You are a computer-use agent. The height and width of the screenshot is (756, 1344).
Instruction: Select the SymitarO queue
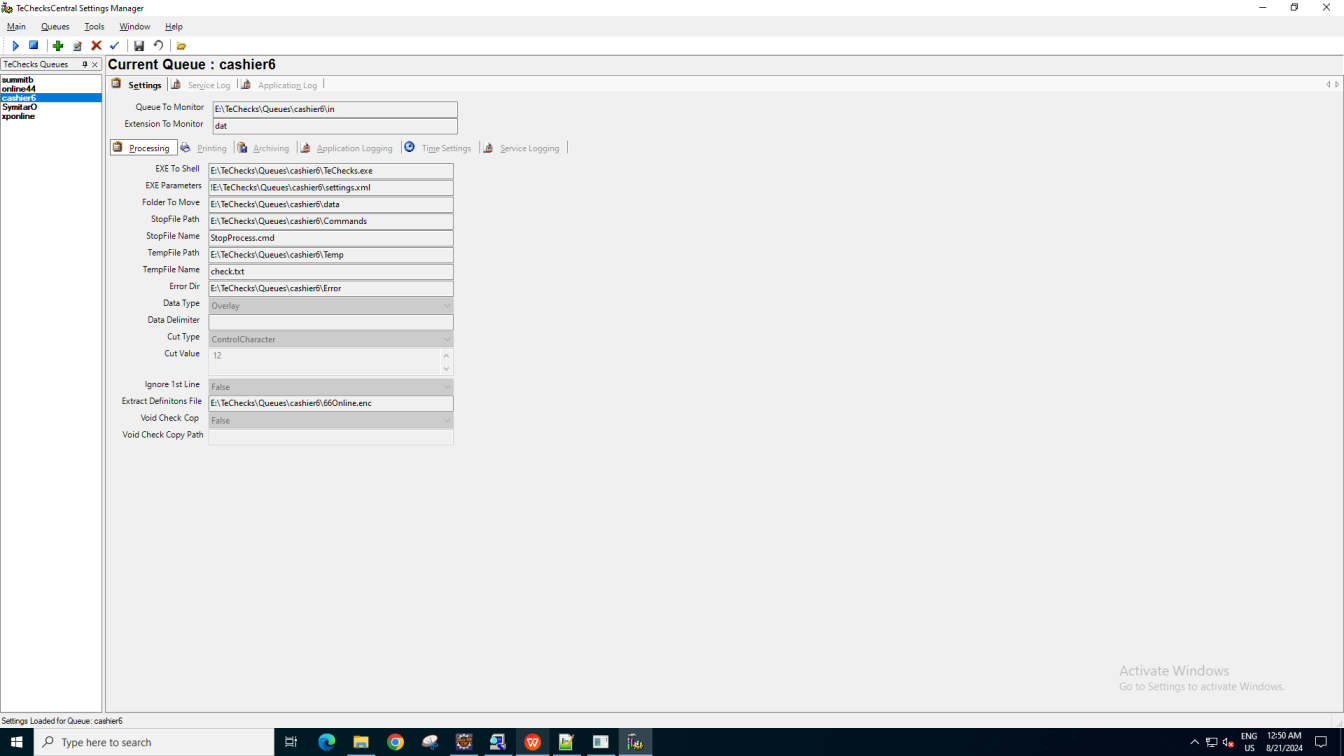50,107
